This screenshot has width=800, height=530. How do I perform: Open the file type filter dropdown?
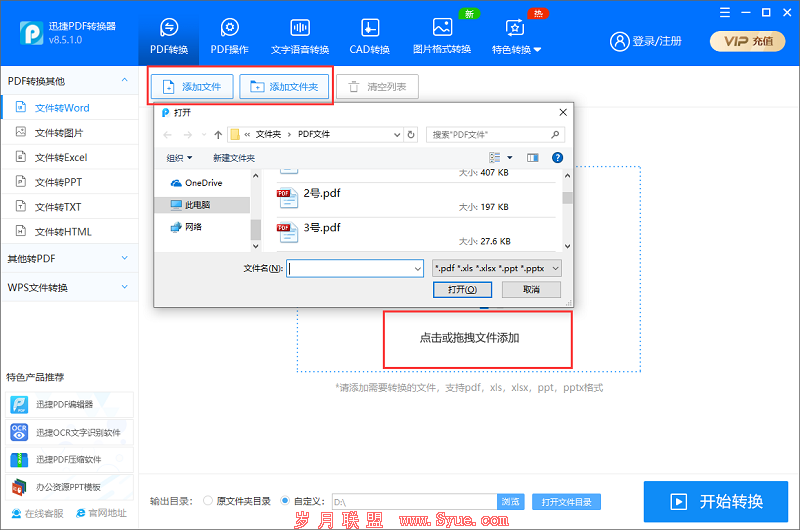(496, 268)
